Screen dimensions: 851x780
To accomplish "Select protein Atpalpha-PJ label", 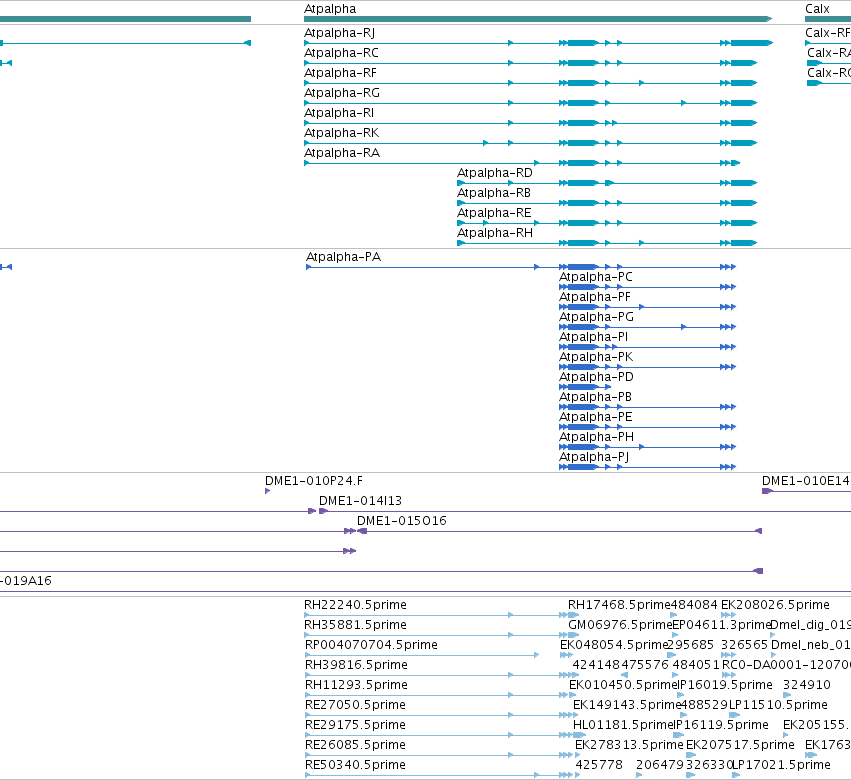I will pos(594,457).
